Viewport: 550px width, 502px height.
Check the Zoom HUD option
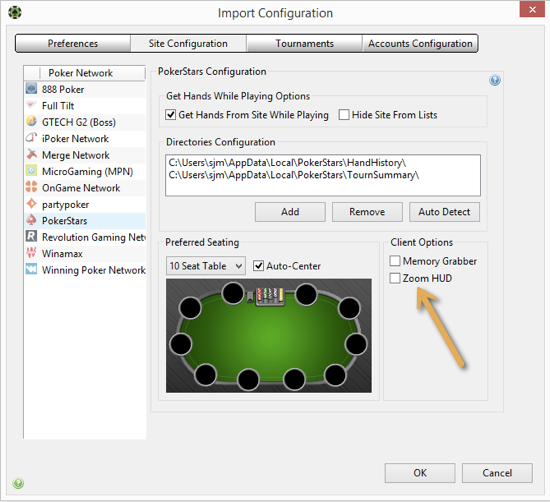click(395, 278)
